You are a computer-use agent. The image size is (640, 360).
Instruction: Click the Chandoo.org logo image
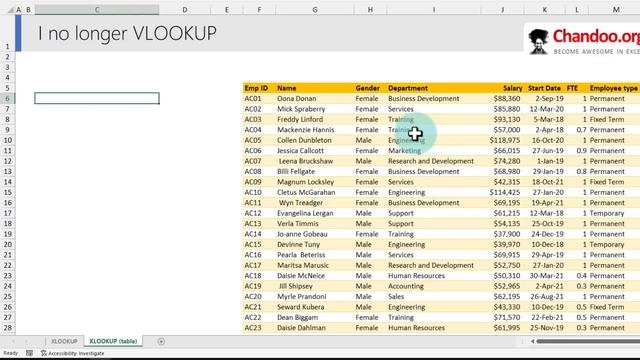(583, 41)
